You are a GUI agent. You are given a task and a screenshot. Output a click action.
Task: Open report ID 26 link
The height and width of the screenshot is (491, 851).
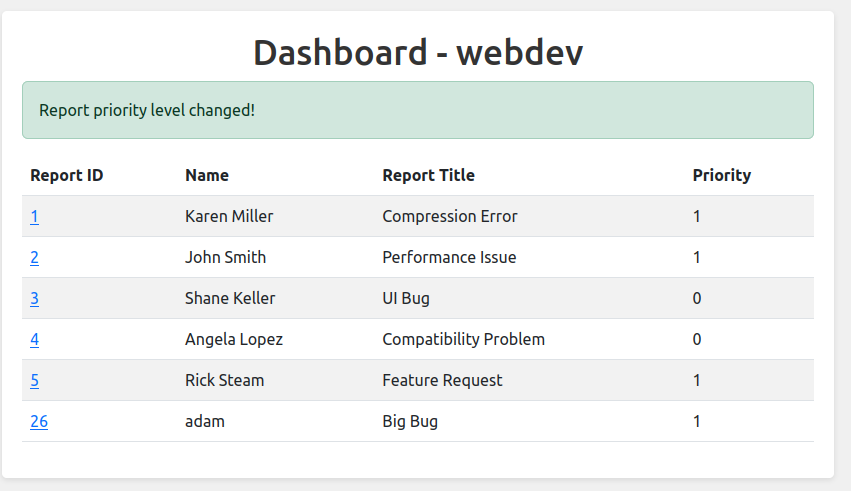(39, 421)
